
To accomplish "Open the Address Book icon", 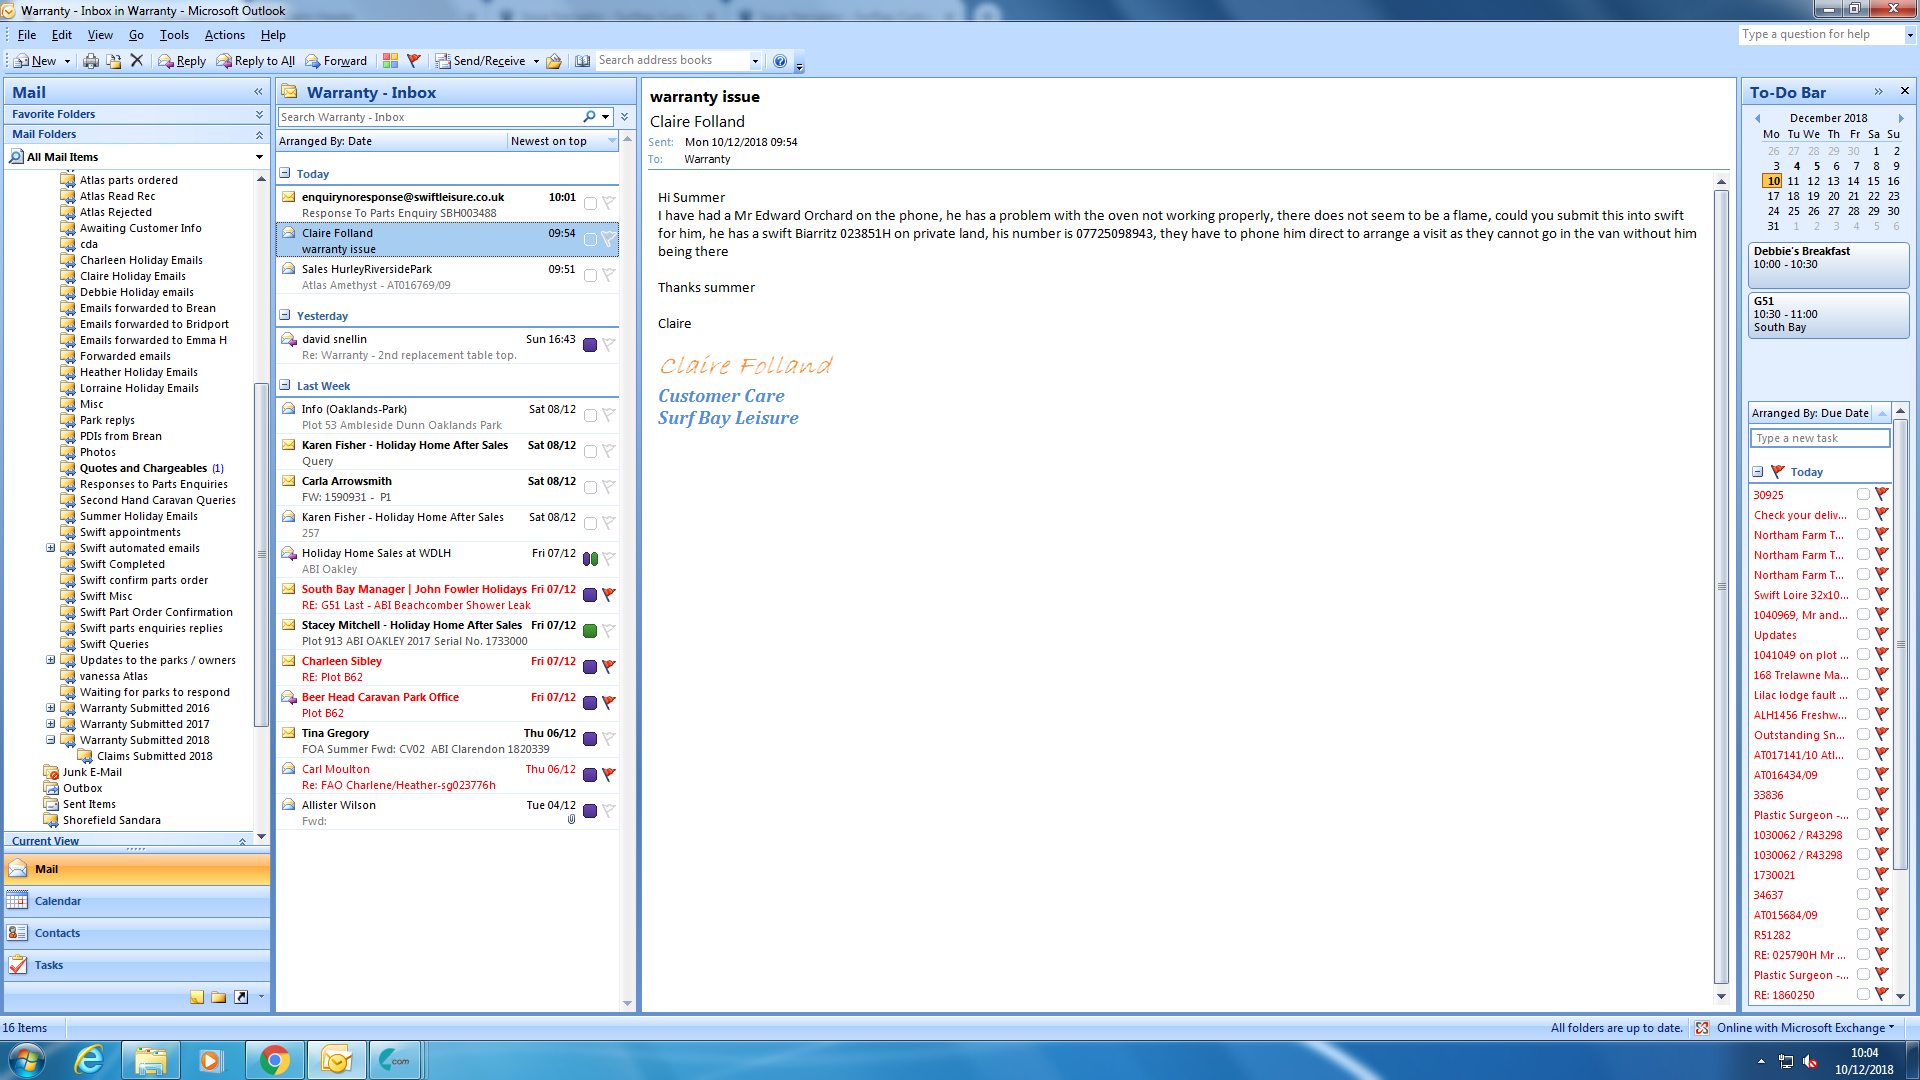I will [583, 61].
